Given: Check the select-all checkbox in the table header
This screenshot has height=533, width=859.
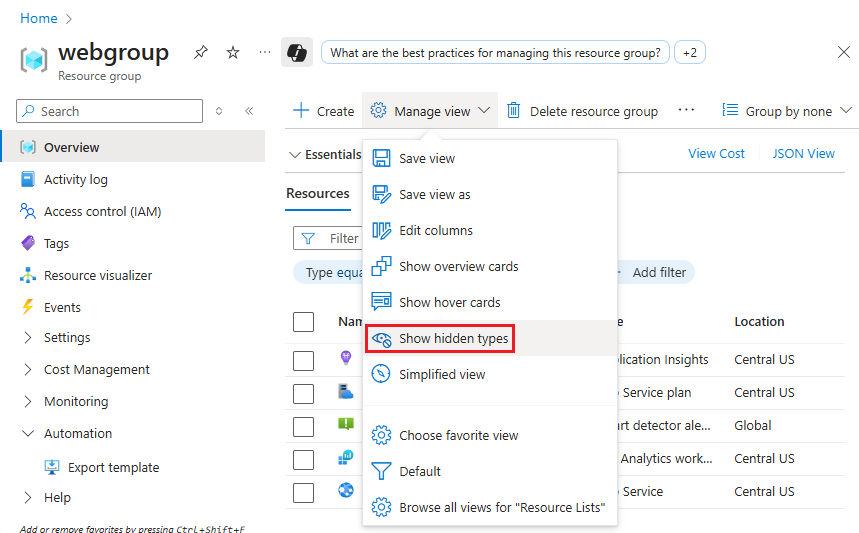Looking at the screenshot, I should click(303, 322).
